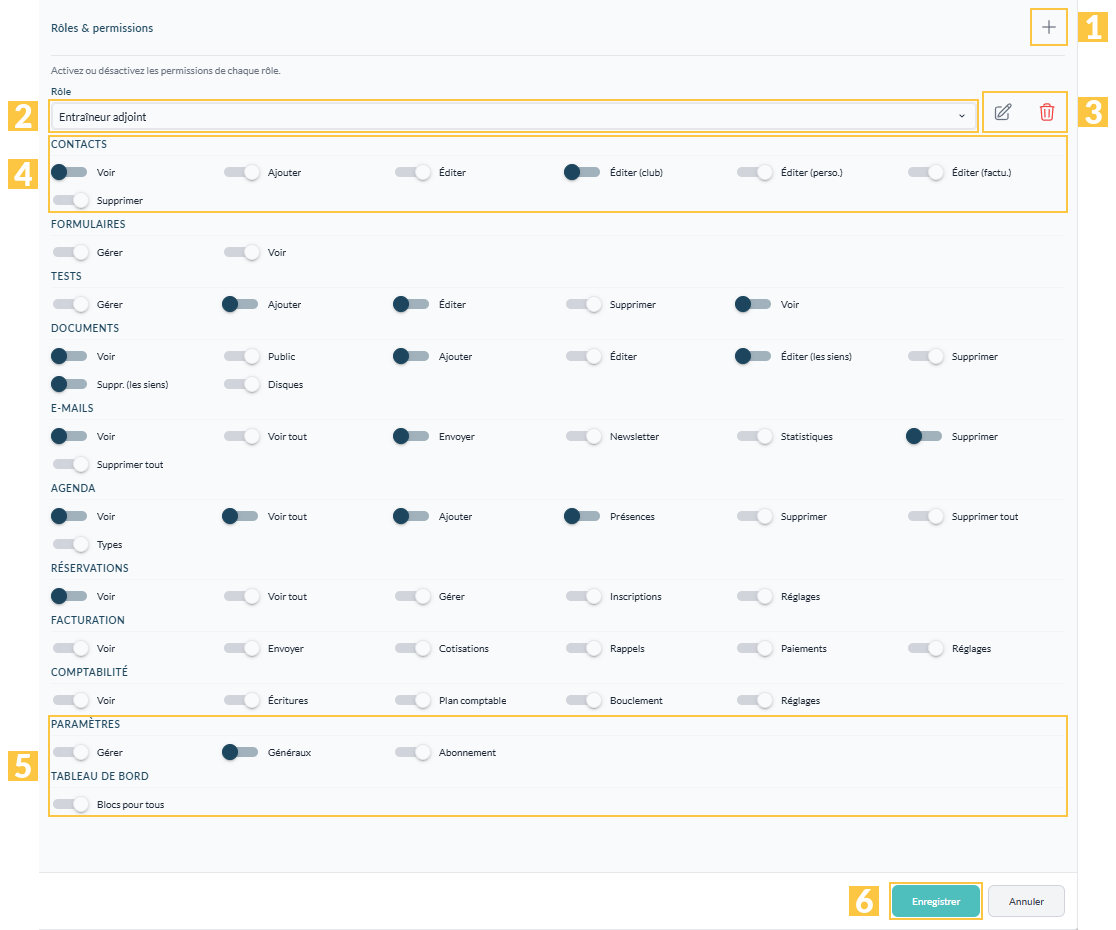This screenshot has height=930, width=1116.
Task: Disable the Documents Suppr. (les siens) toggle
Action: click(70, 384)
